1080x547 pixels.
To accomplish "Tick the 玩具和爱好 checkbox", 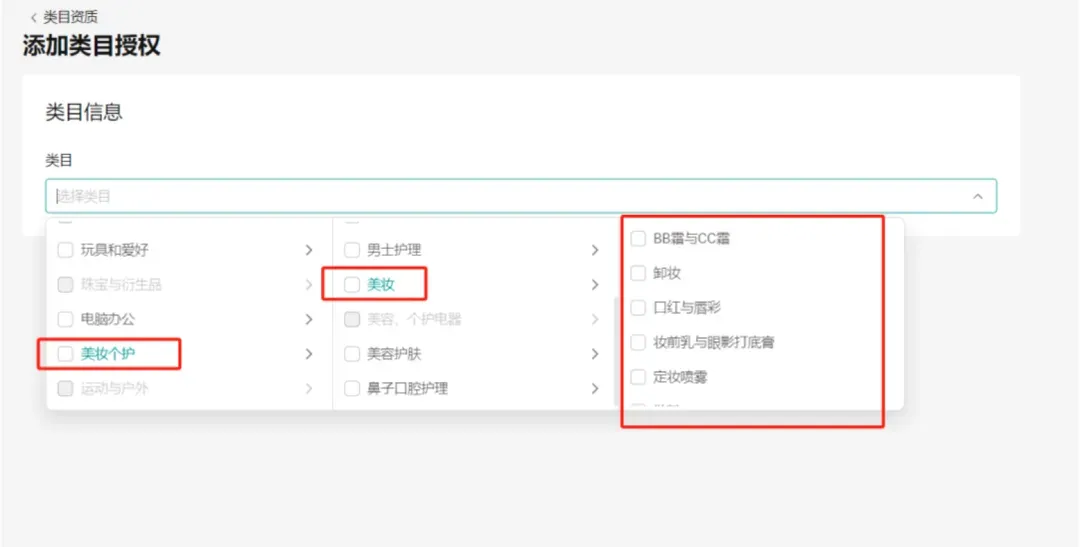I will coord(65,250).
